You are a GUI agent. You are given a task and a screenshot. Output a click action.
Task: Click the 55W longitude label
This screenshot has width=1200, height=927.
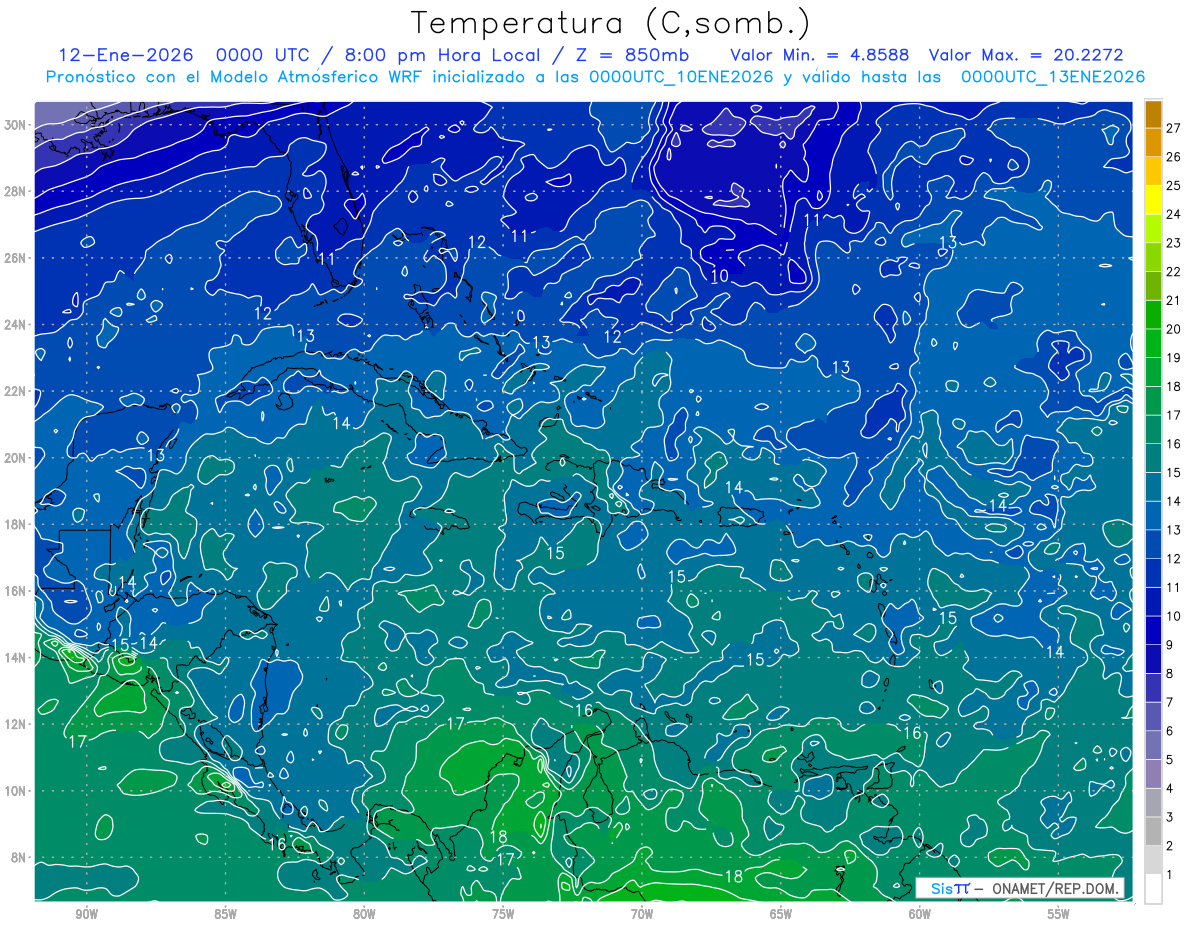click(x=1059, y=913)
